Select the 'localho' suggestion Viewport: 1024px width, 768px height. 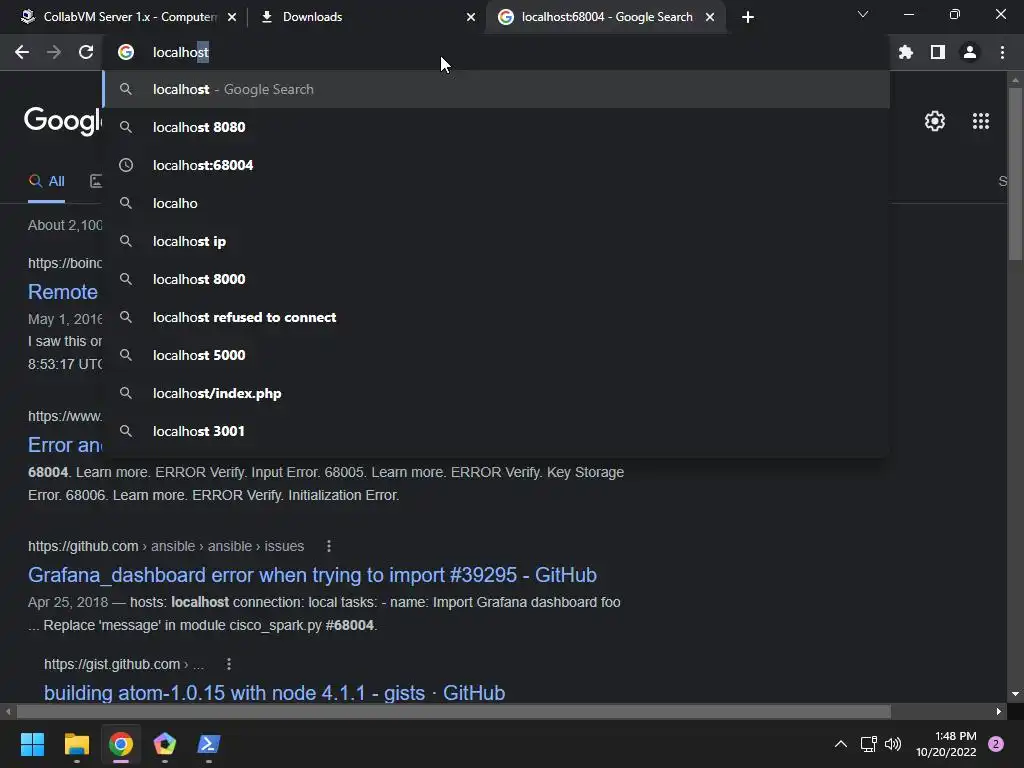pyautogui.click(x=496, y=203)
